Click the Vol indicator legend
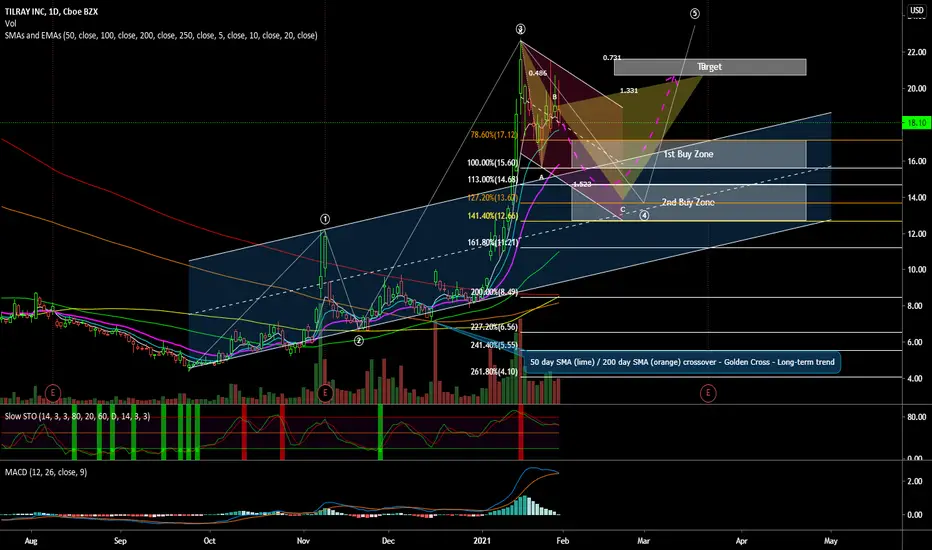Viewport: 932px width, 550px height. click(x=10, y=23)
